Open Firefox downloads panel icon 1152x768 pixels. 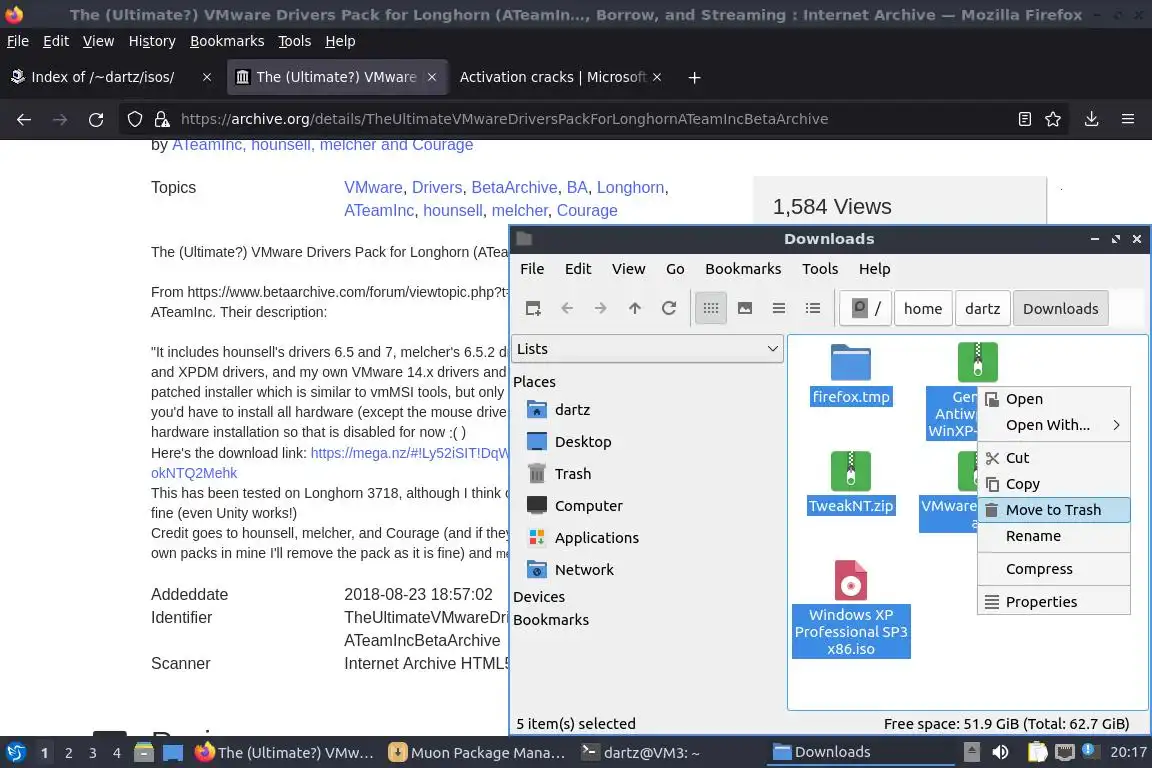(x=1091, y=119)
